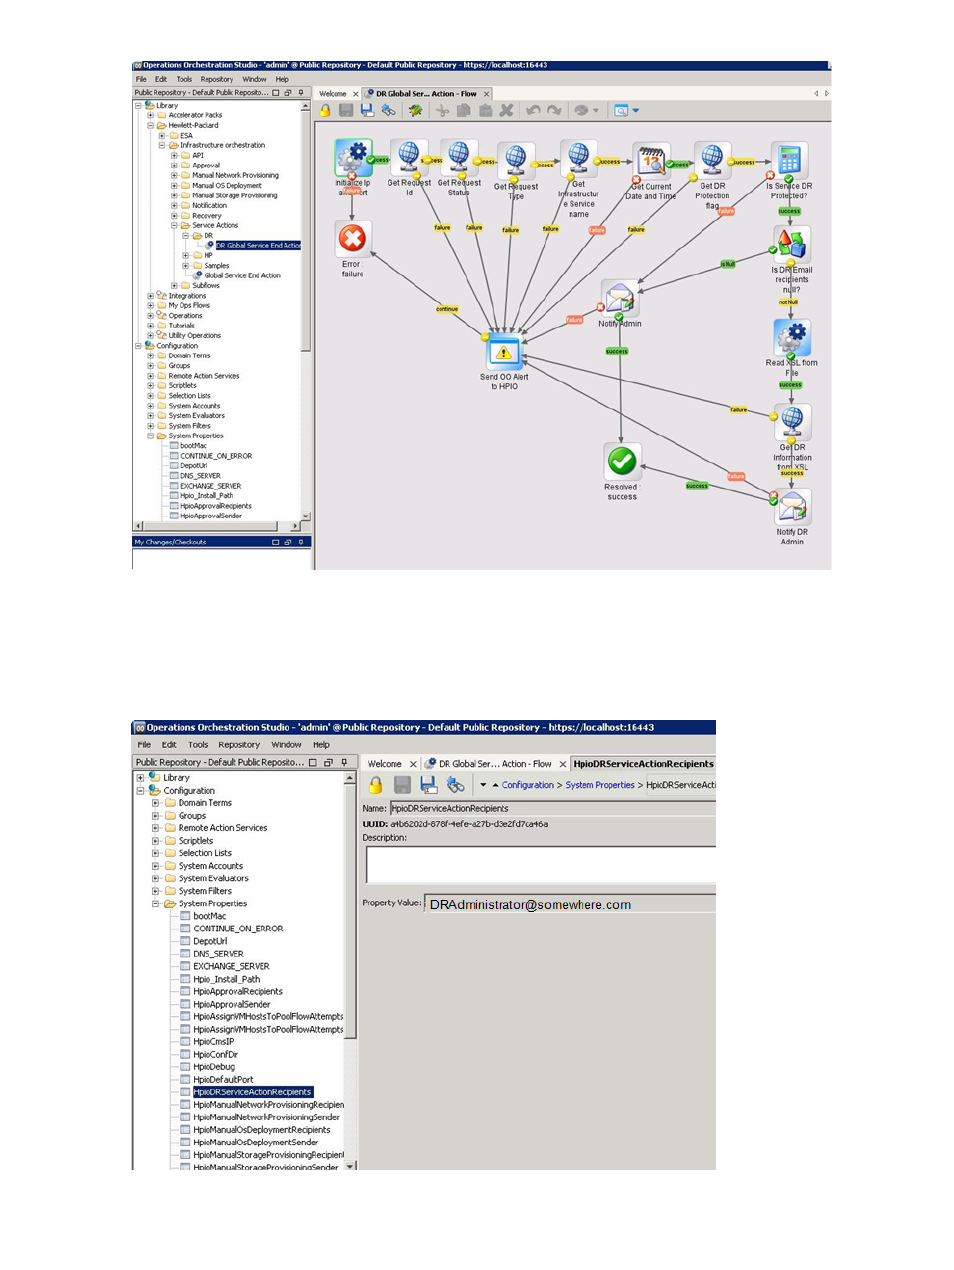Select the Get DR Information from XSL step

[x=792, y=422]
